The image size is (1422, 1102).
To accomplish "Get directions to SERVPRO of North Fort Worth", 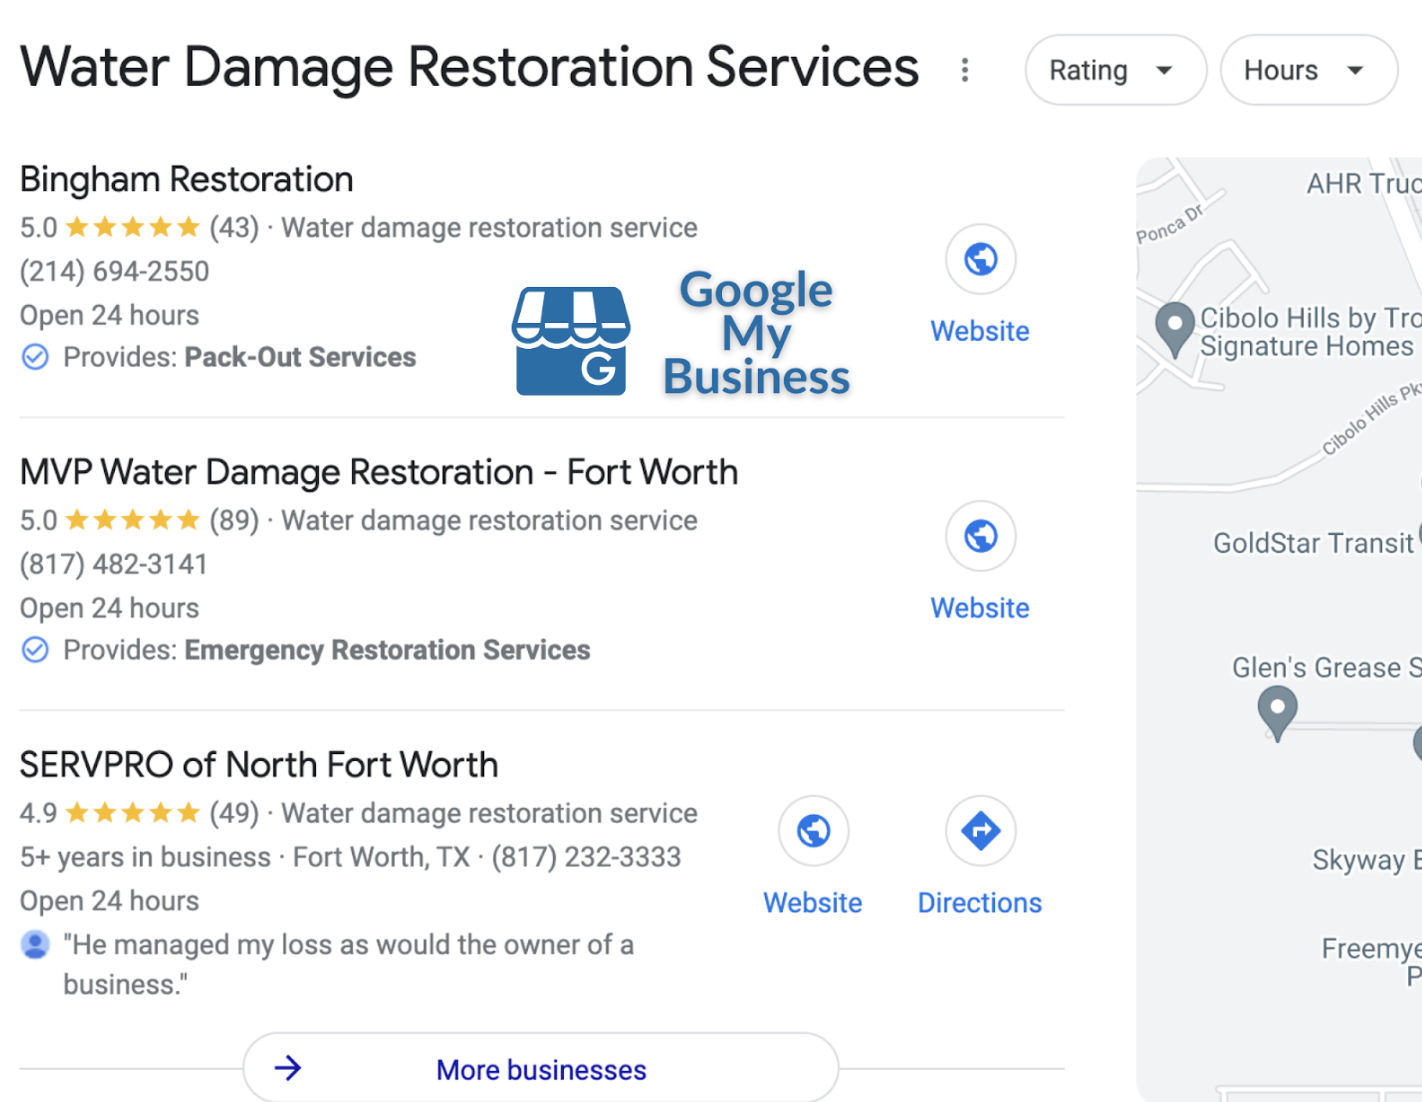I will pos(980,830).
